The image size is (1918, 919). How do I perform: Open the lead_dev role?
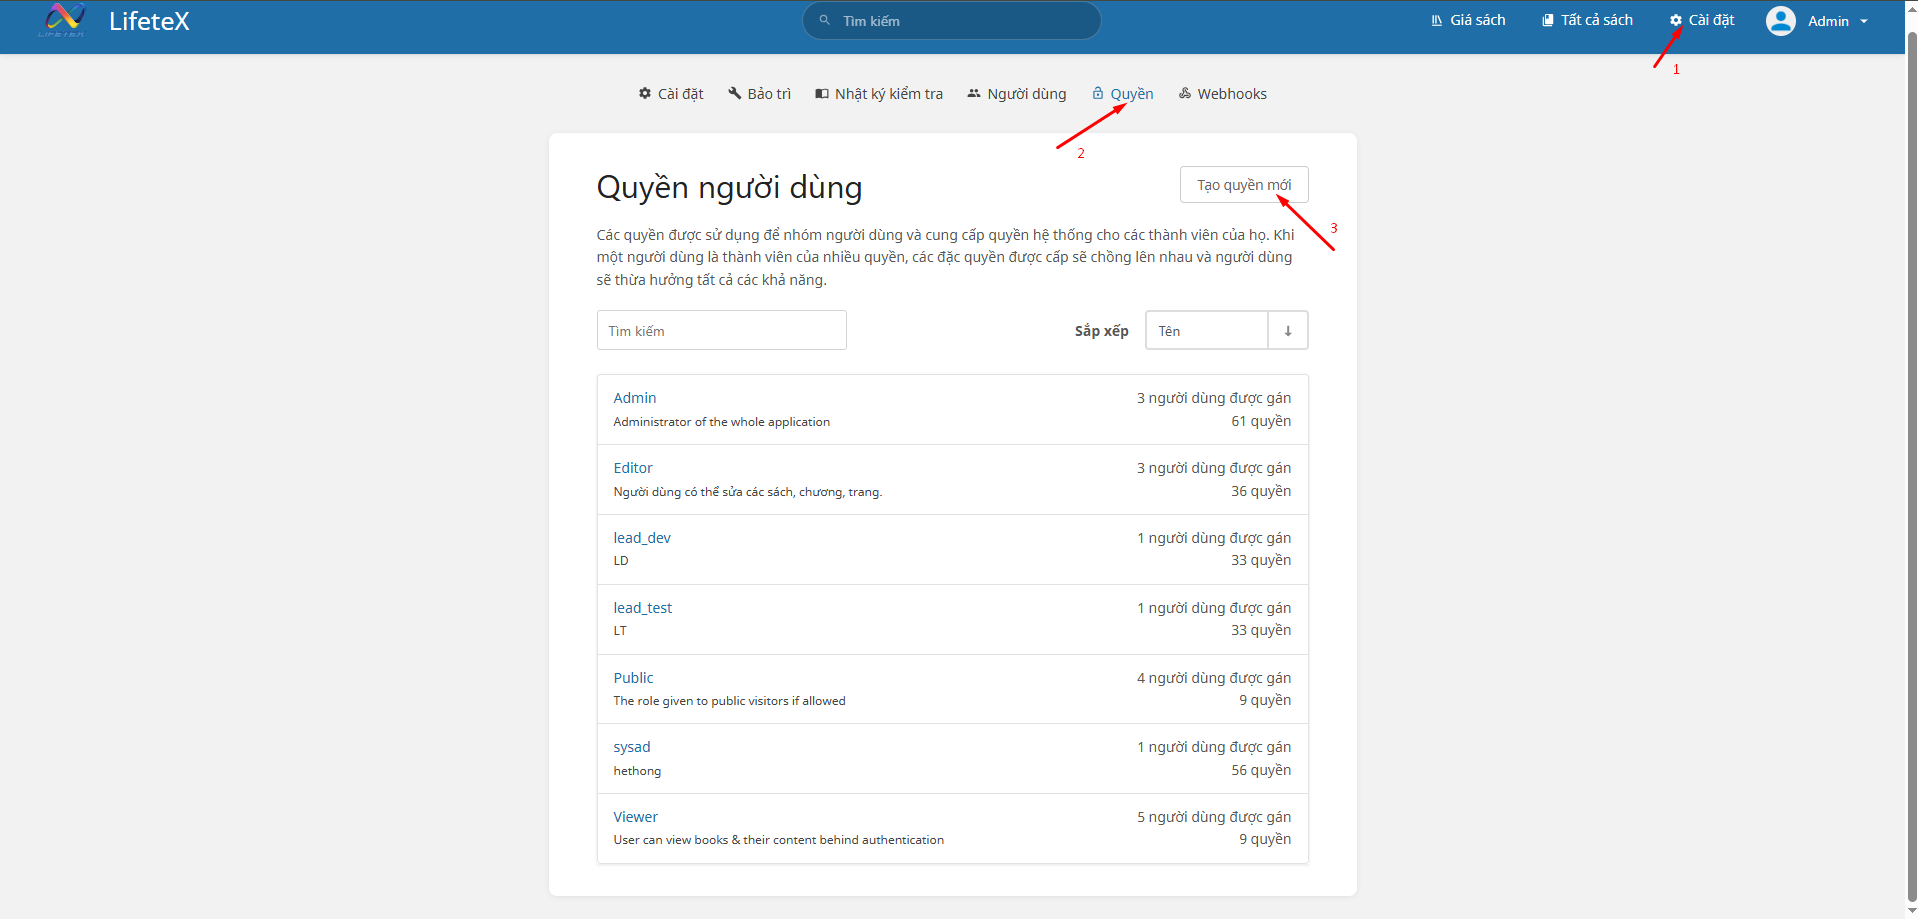coord(642,538)
